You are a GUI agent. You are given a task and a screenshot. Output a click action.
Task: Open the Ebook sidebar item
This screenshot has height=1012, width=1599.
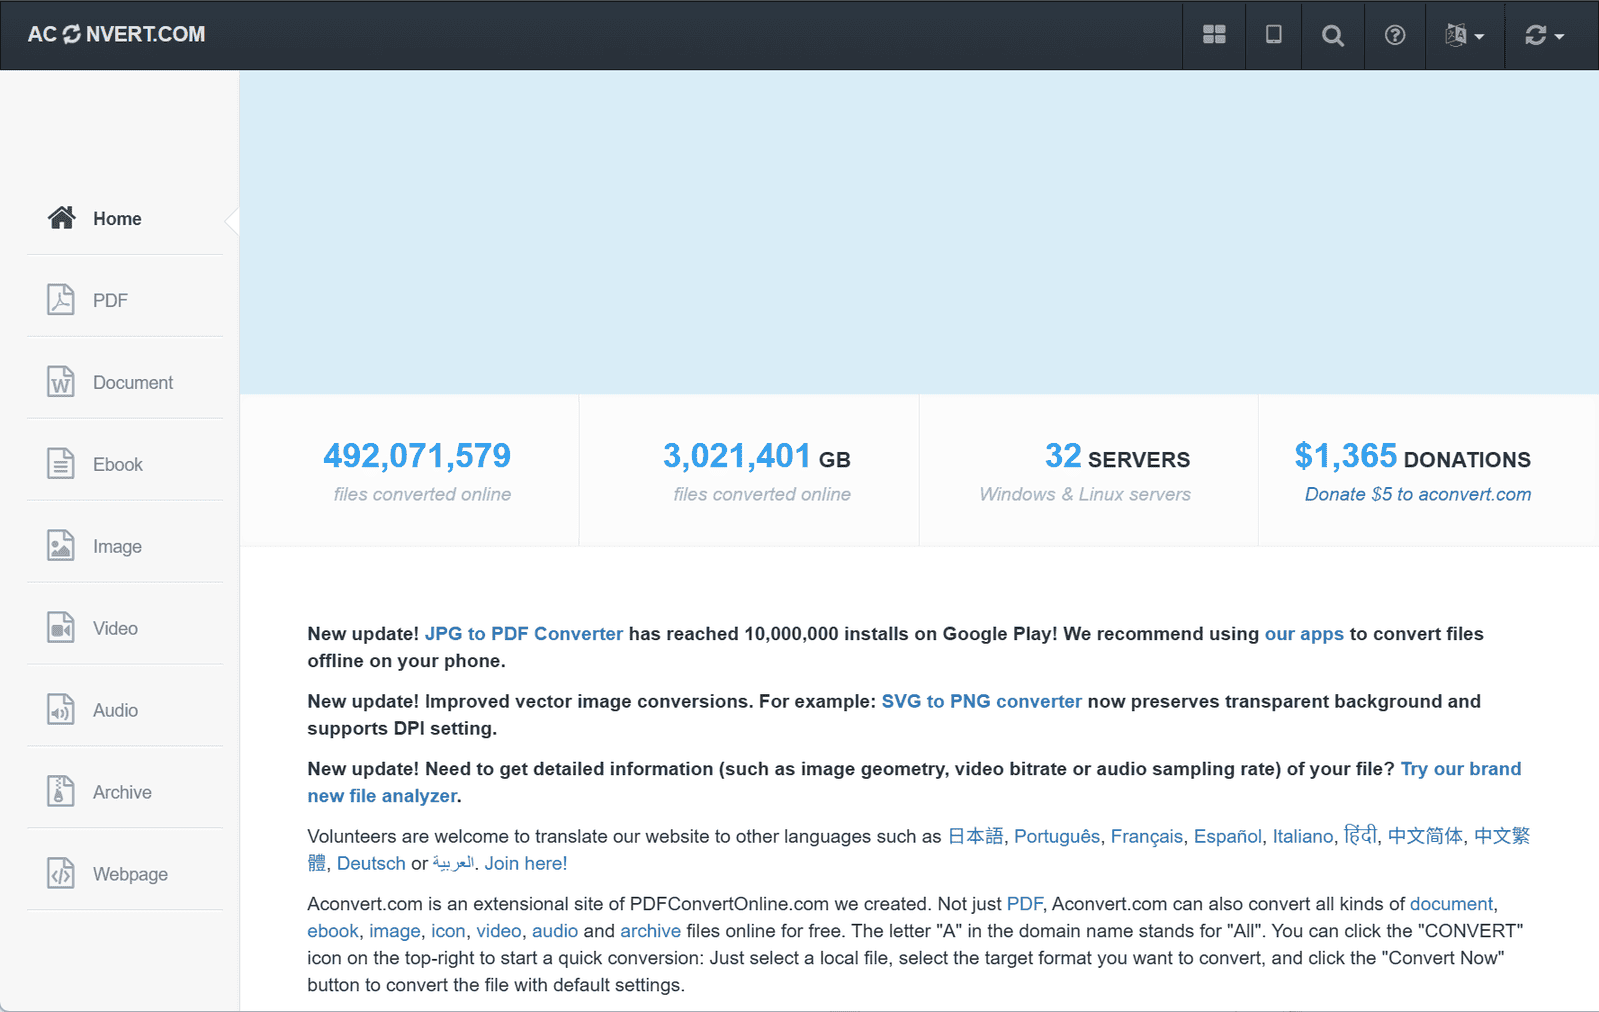point(117,465)
